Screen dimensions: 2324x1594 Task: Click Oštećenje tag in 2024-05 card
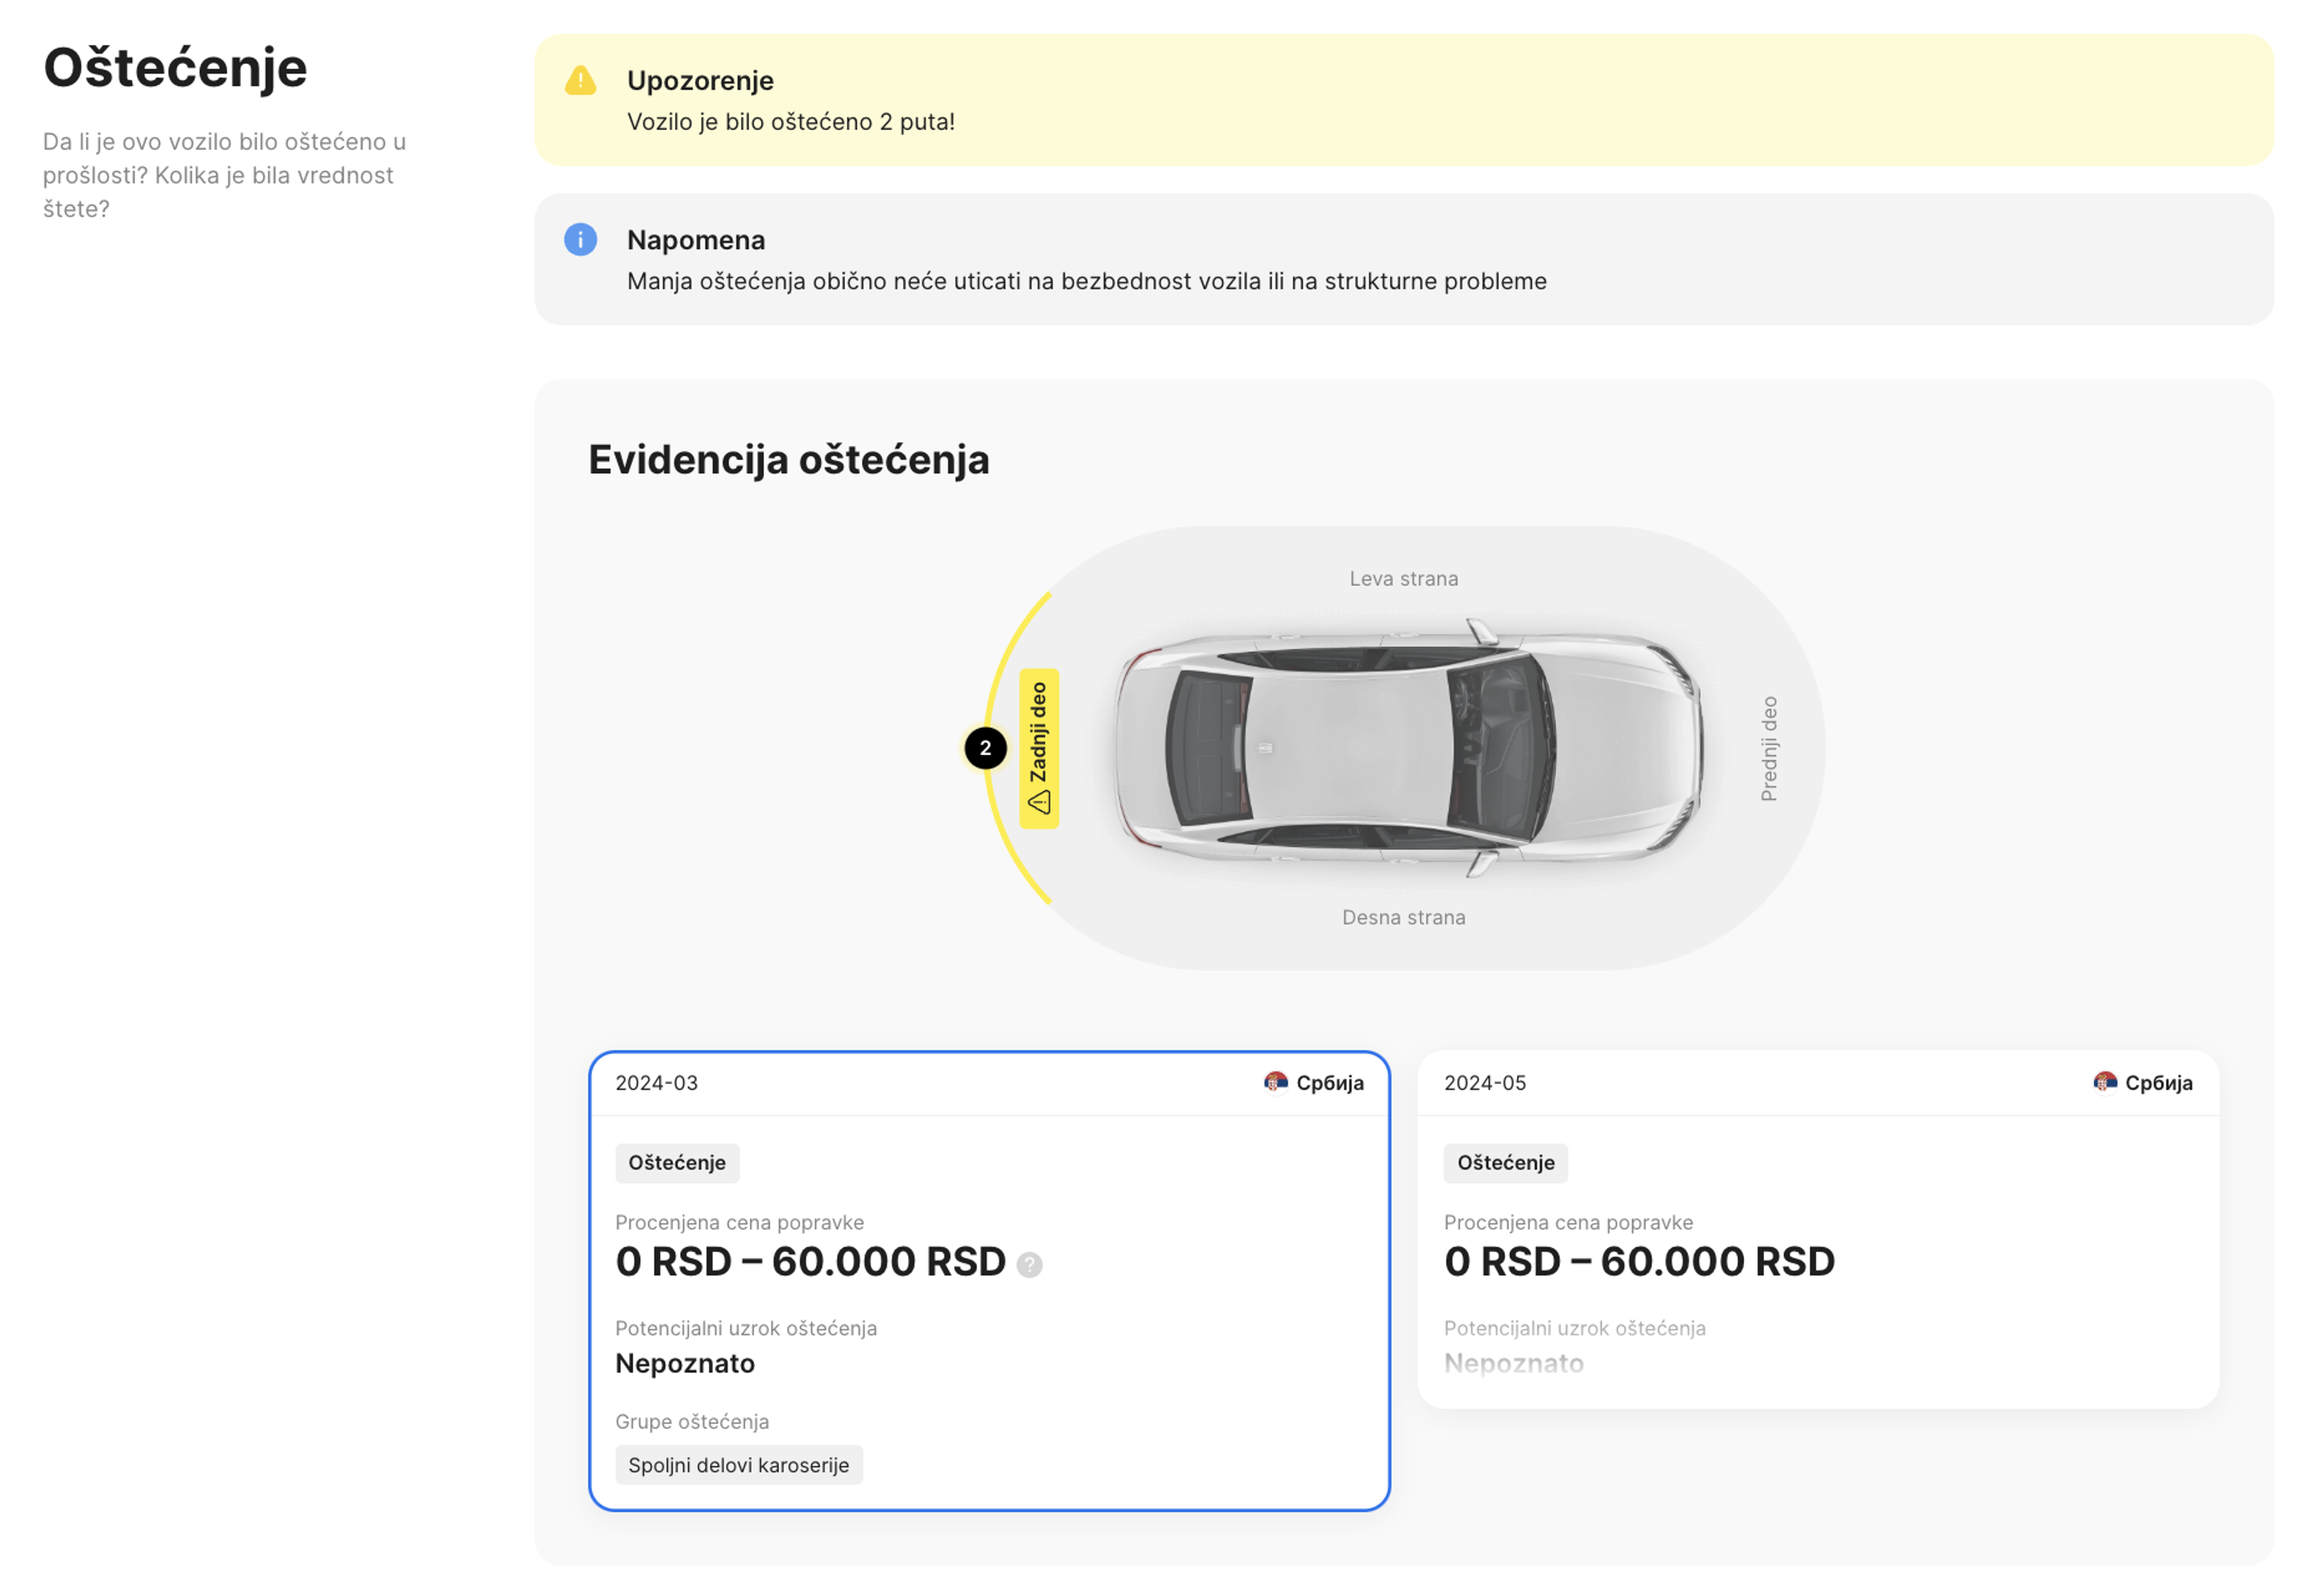point(1505,1162)
